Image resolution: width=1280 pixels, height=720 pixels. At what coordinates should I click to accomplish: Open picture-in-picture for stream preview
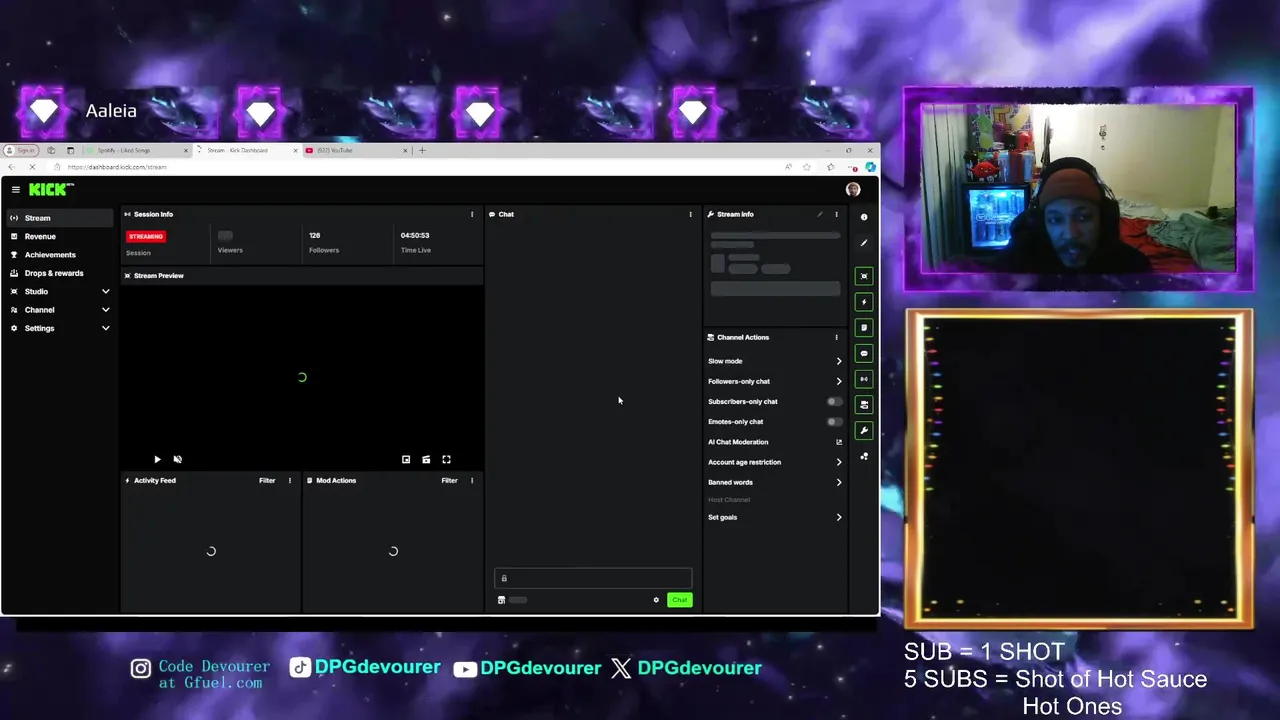click(406, 459)
